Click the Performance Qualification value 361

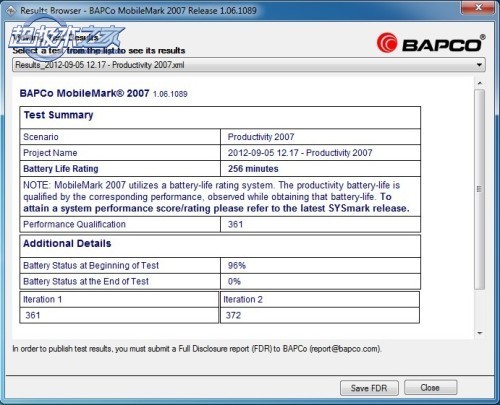(235, 224)
